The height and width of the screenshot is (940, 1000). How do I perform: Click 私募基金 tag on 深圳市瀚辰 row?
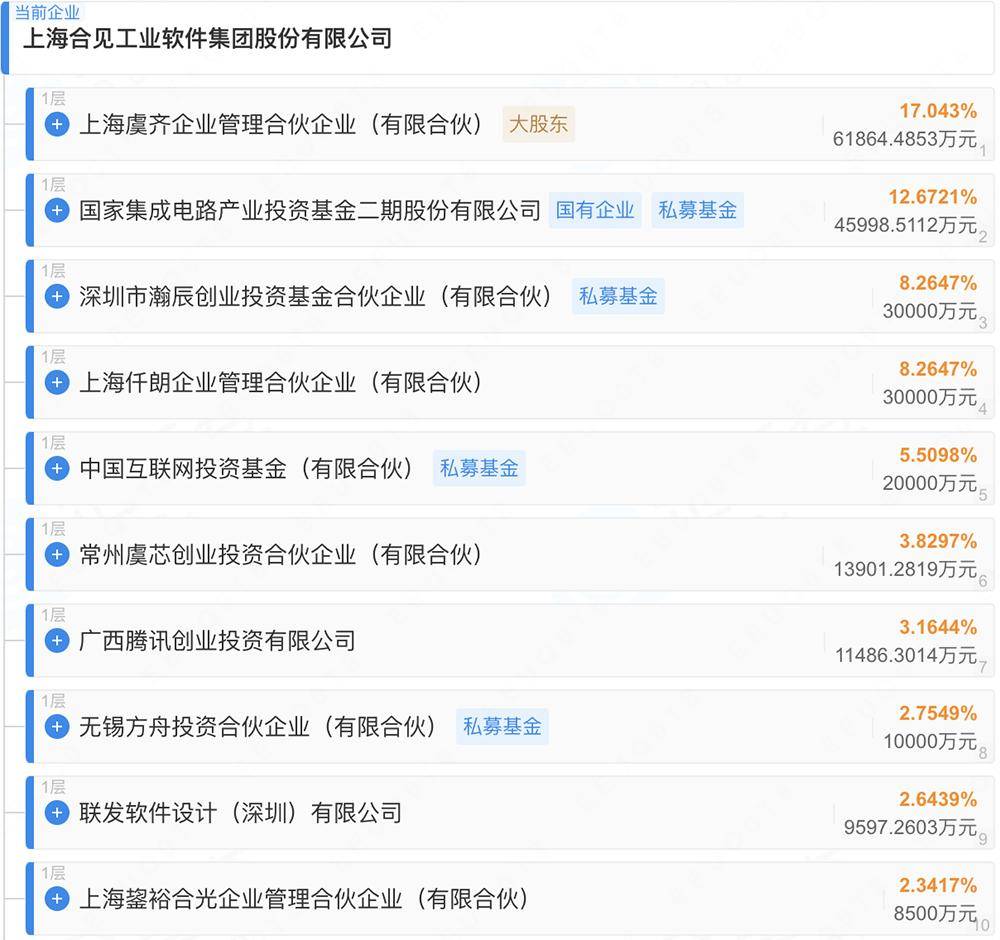(618, 297)
